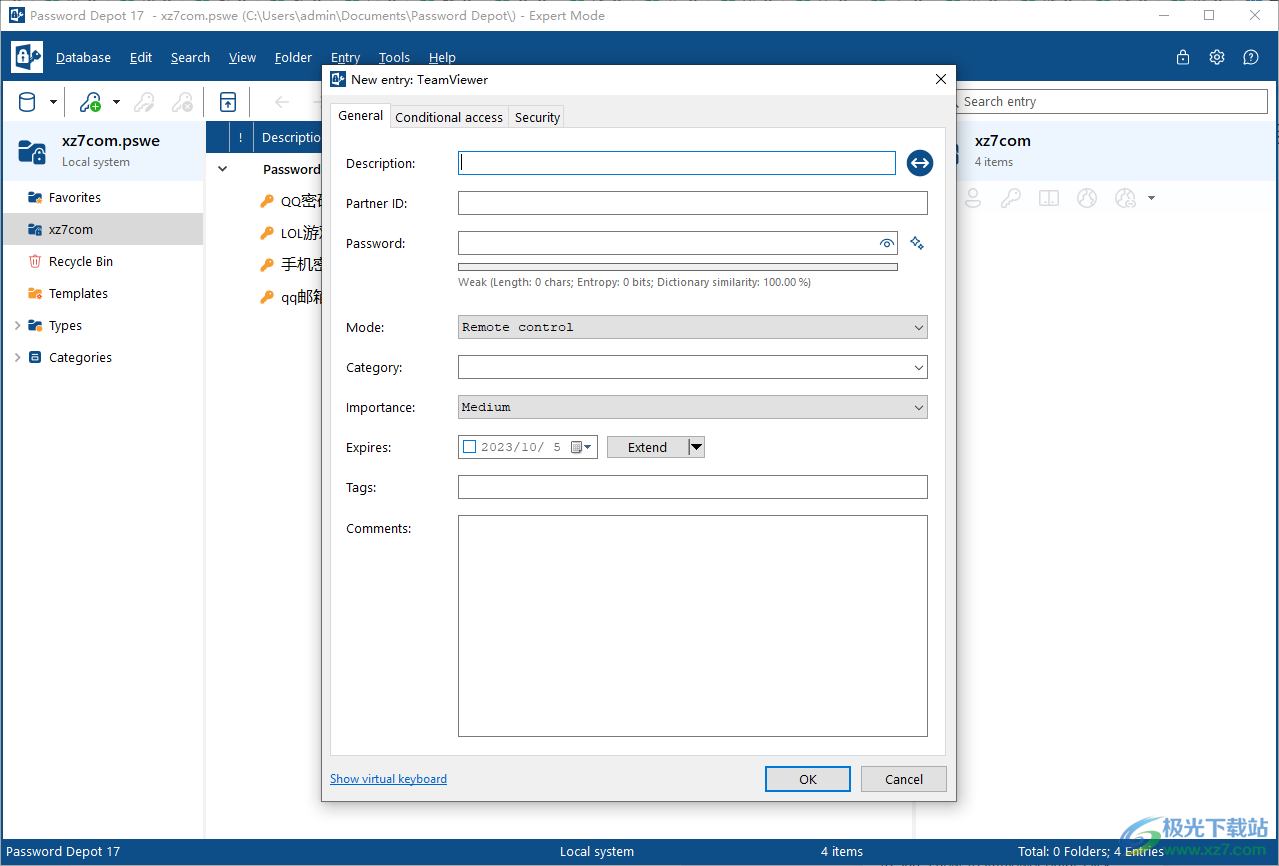Open the Help menu
This screenshot has width=1279, height=866.
pyautogui.click(x=442, y=57)
